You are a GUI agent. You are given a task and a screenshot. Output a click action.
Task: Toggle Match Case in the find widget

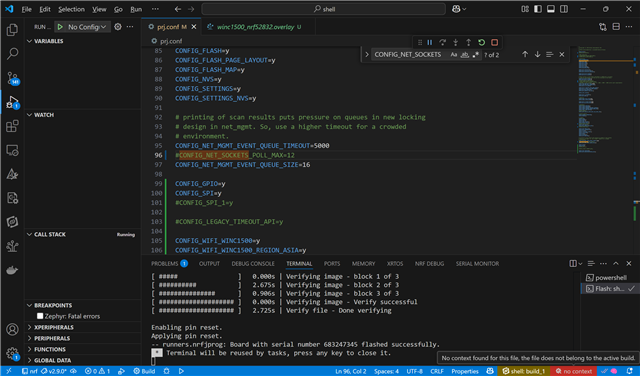click(453, 54)
